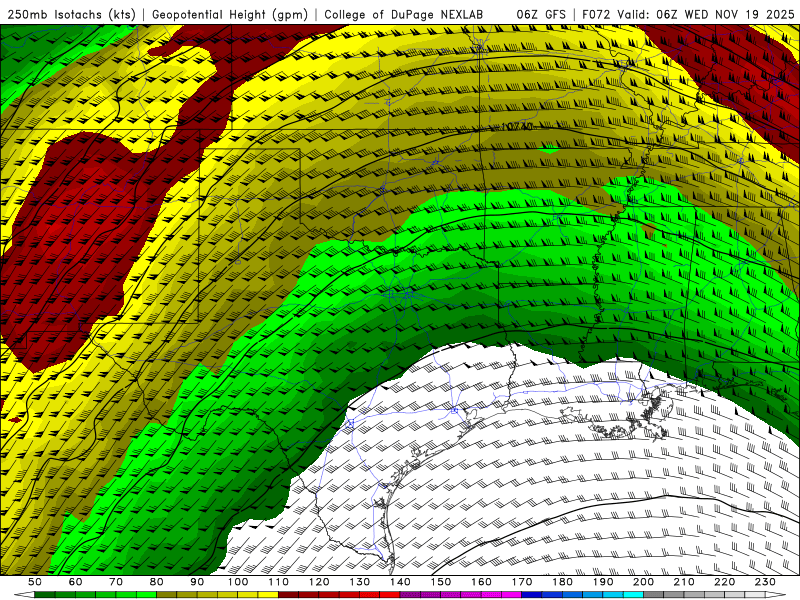This screenshot has height=600, width=800.
Task: Select the bright yellow swatch under the 100 label
Action: 247,595
